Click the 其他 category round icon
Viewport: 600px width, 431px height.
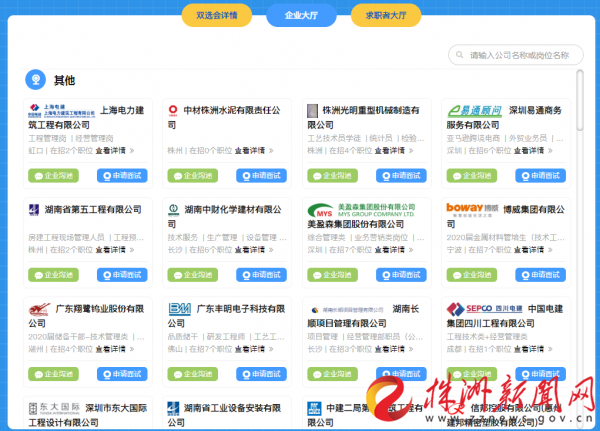(36, 80)
